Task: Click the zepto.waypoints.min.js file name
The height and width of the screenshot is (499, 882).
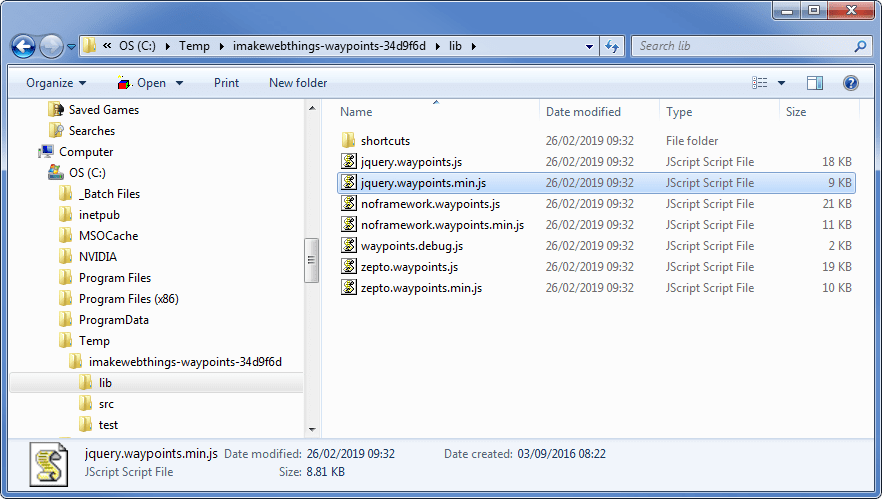Action: pos(421,288)
